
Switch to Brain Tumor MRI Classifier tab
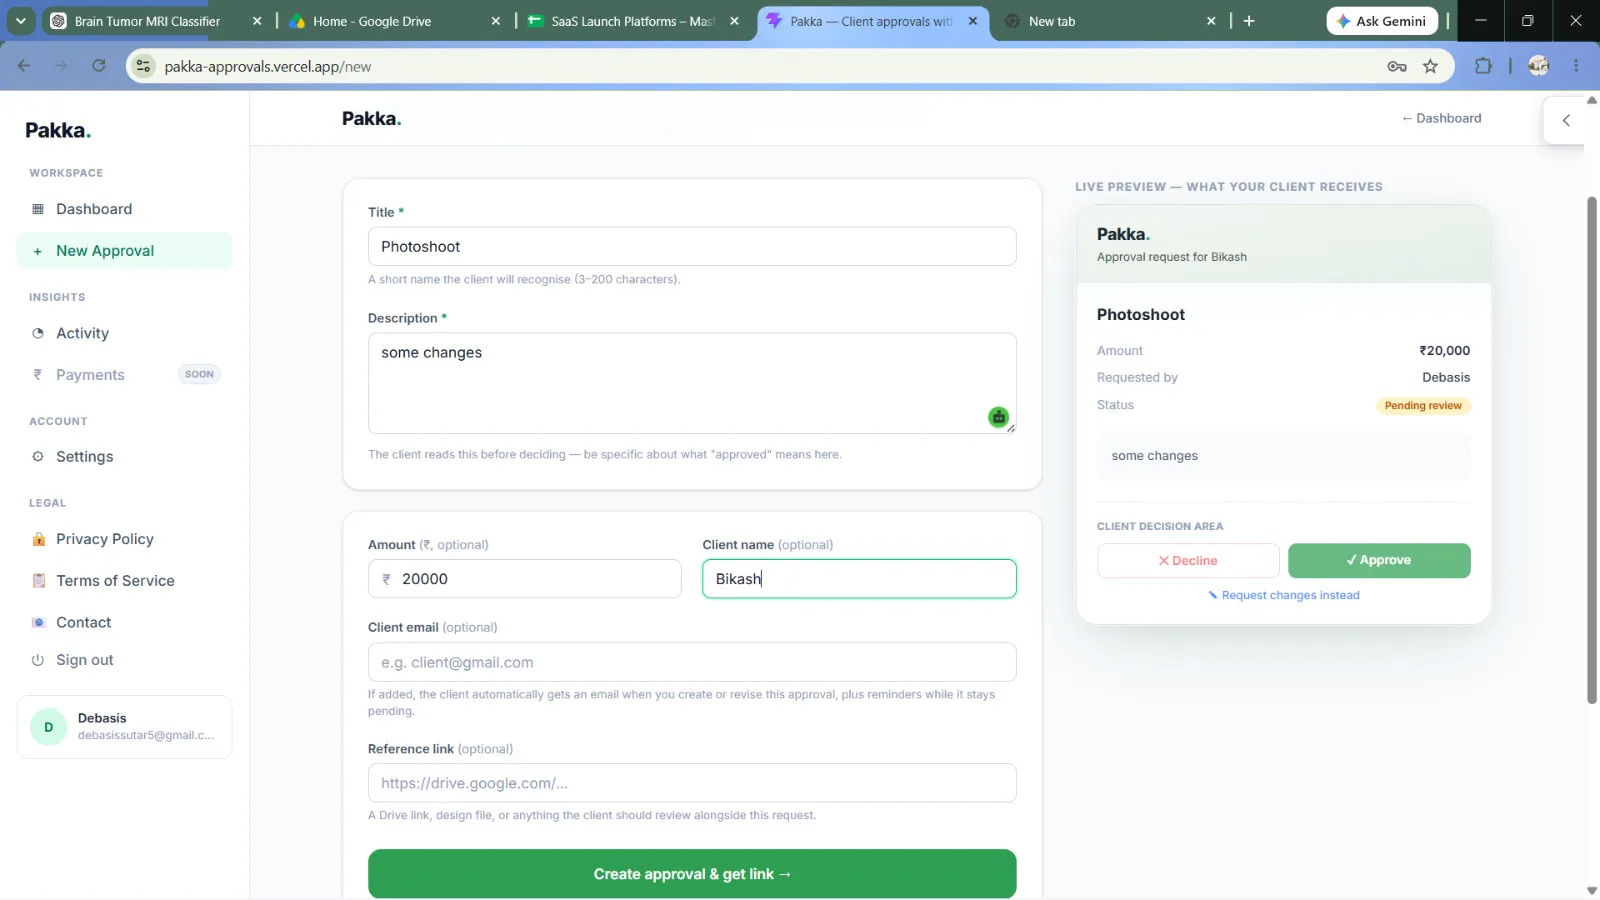(x=147, y=21)
